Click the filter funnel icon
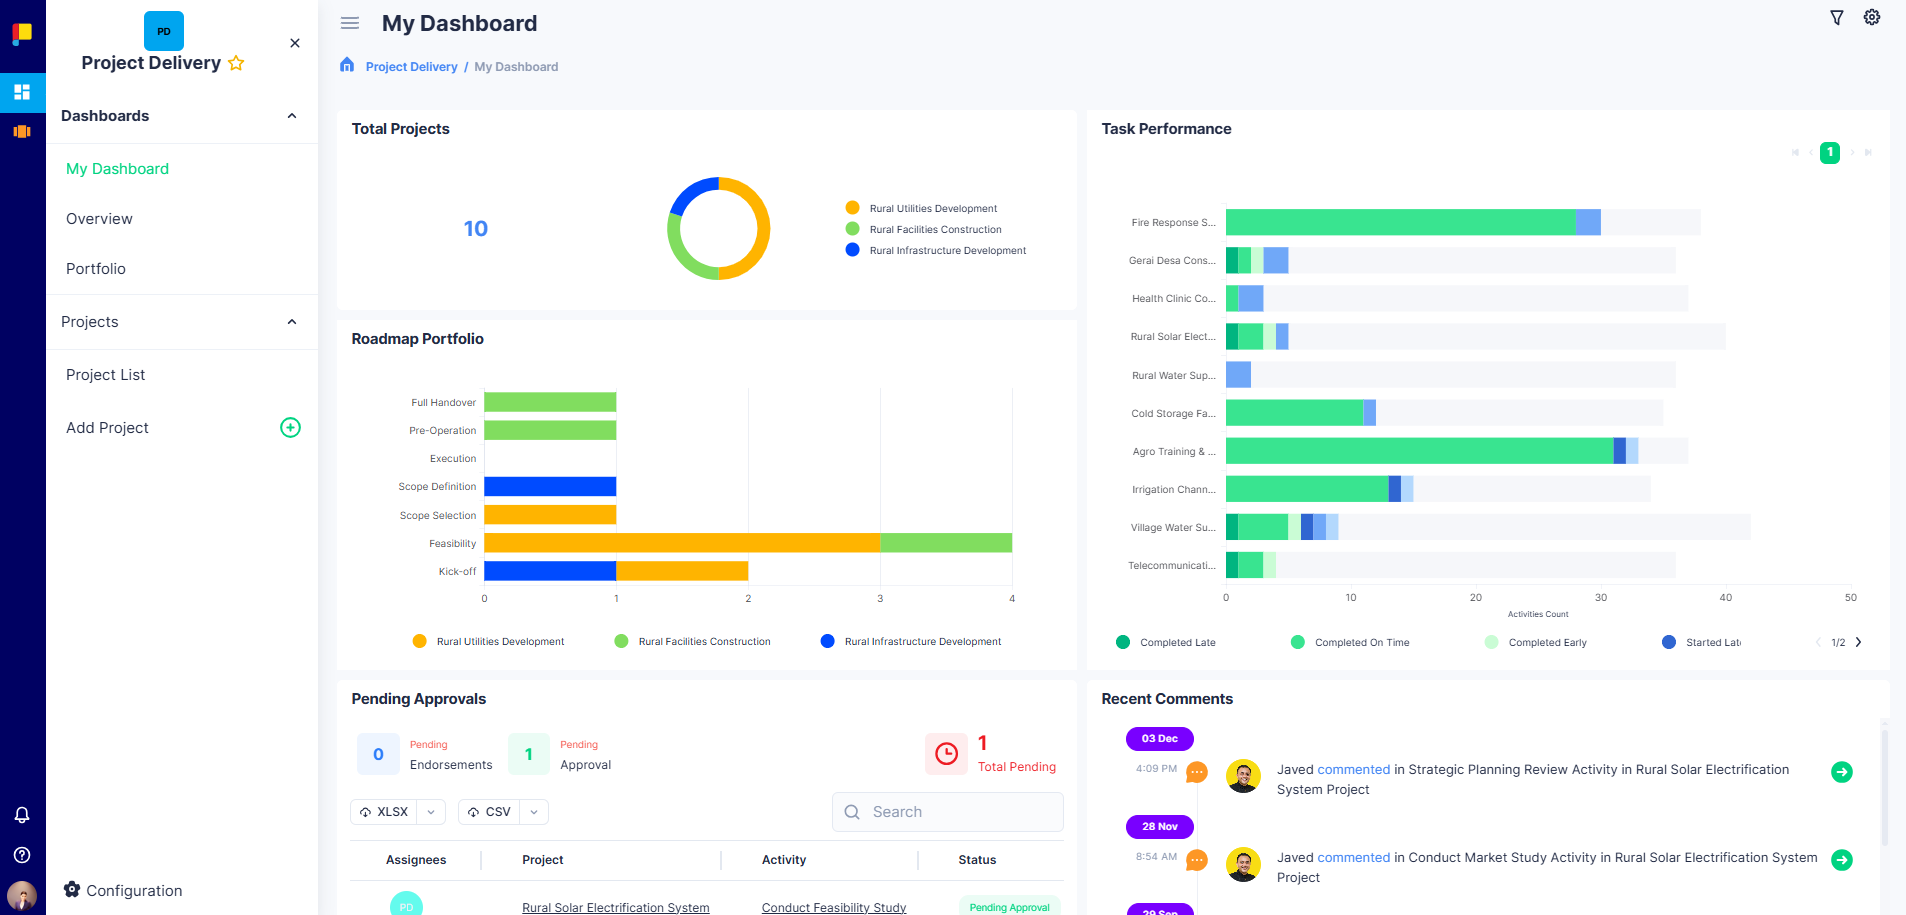This screenshot has height=915, width=1906. pos(1837,18)
